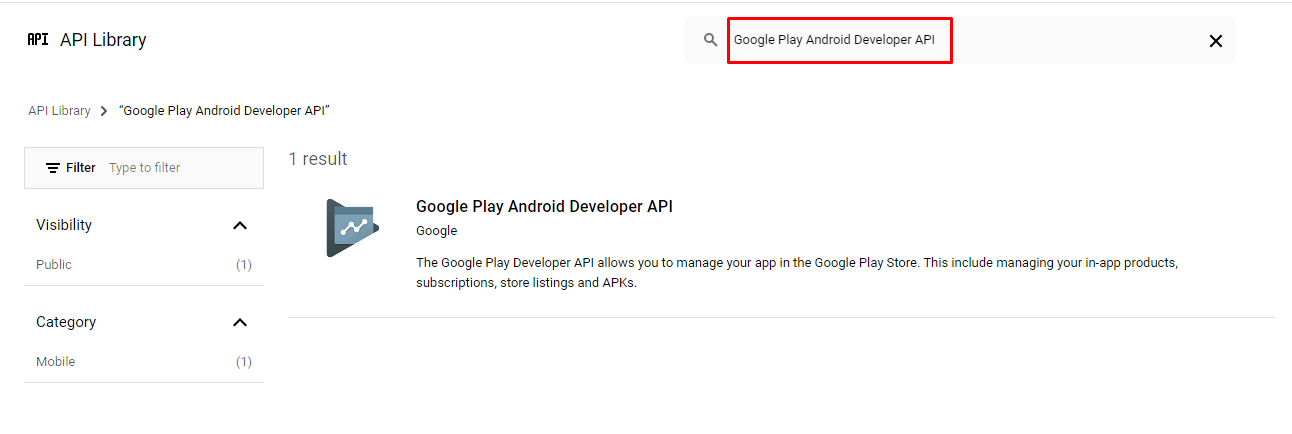Open the Google Play Android Developer API product icon
This screenshot has width=1292, height=434.
click(351, 228)
